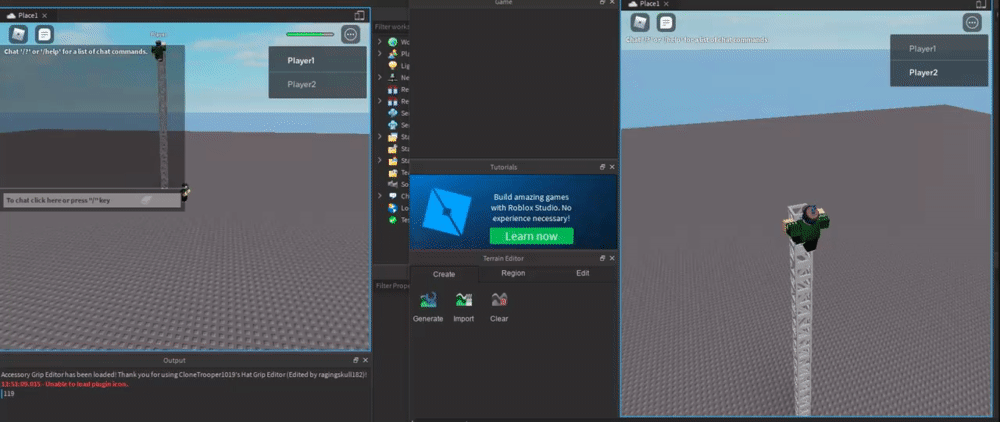The width and height of the screenshot is (1000, 422).
Task: Select Players icon in Explorer tree
Action: tap(393, 54)
